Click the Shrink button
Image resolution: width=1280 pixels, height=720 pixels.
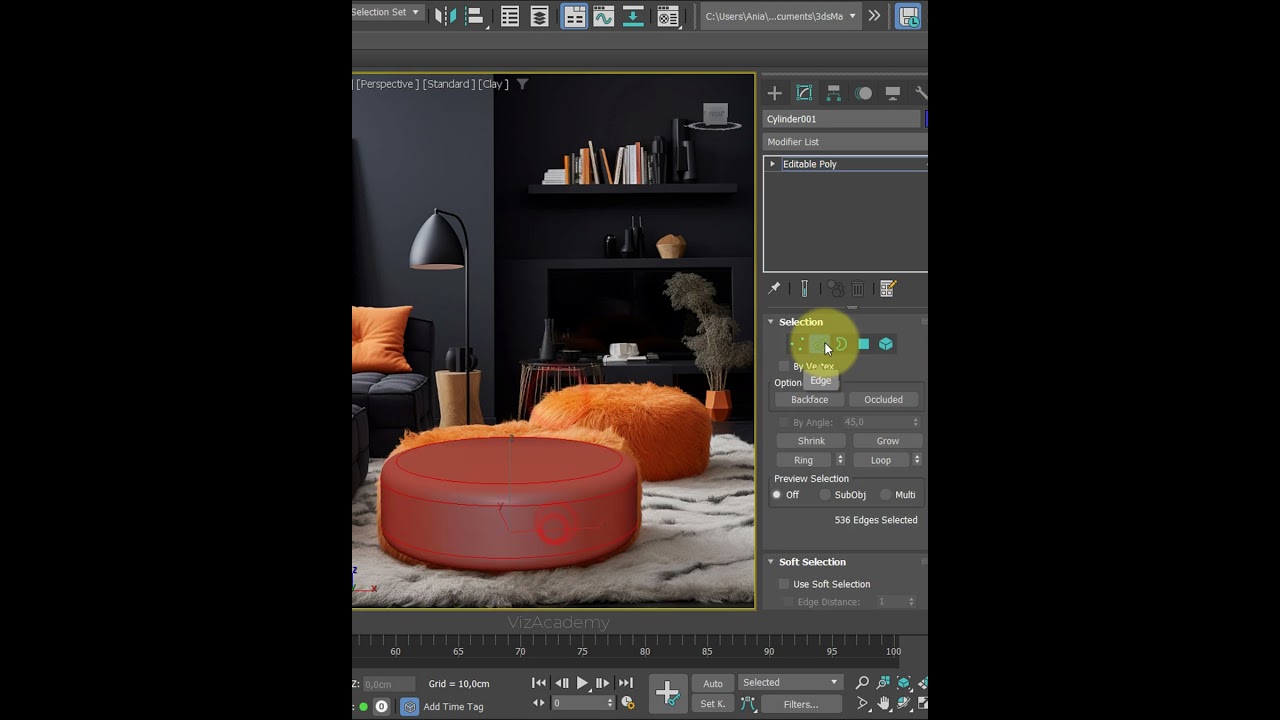[811, 441]
